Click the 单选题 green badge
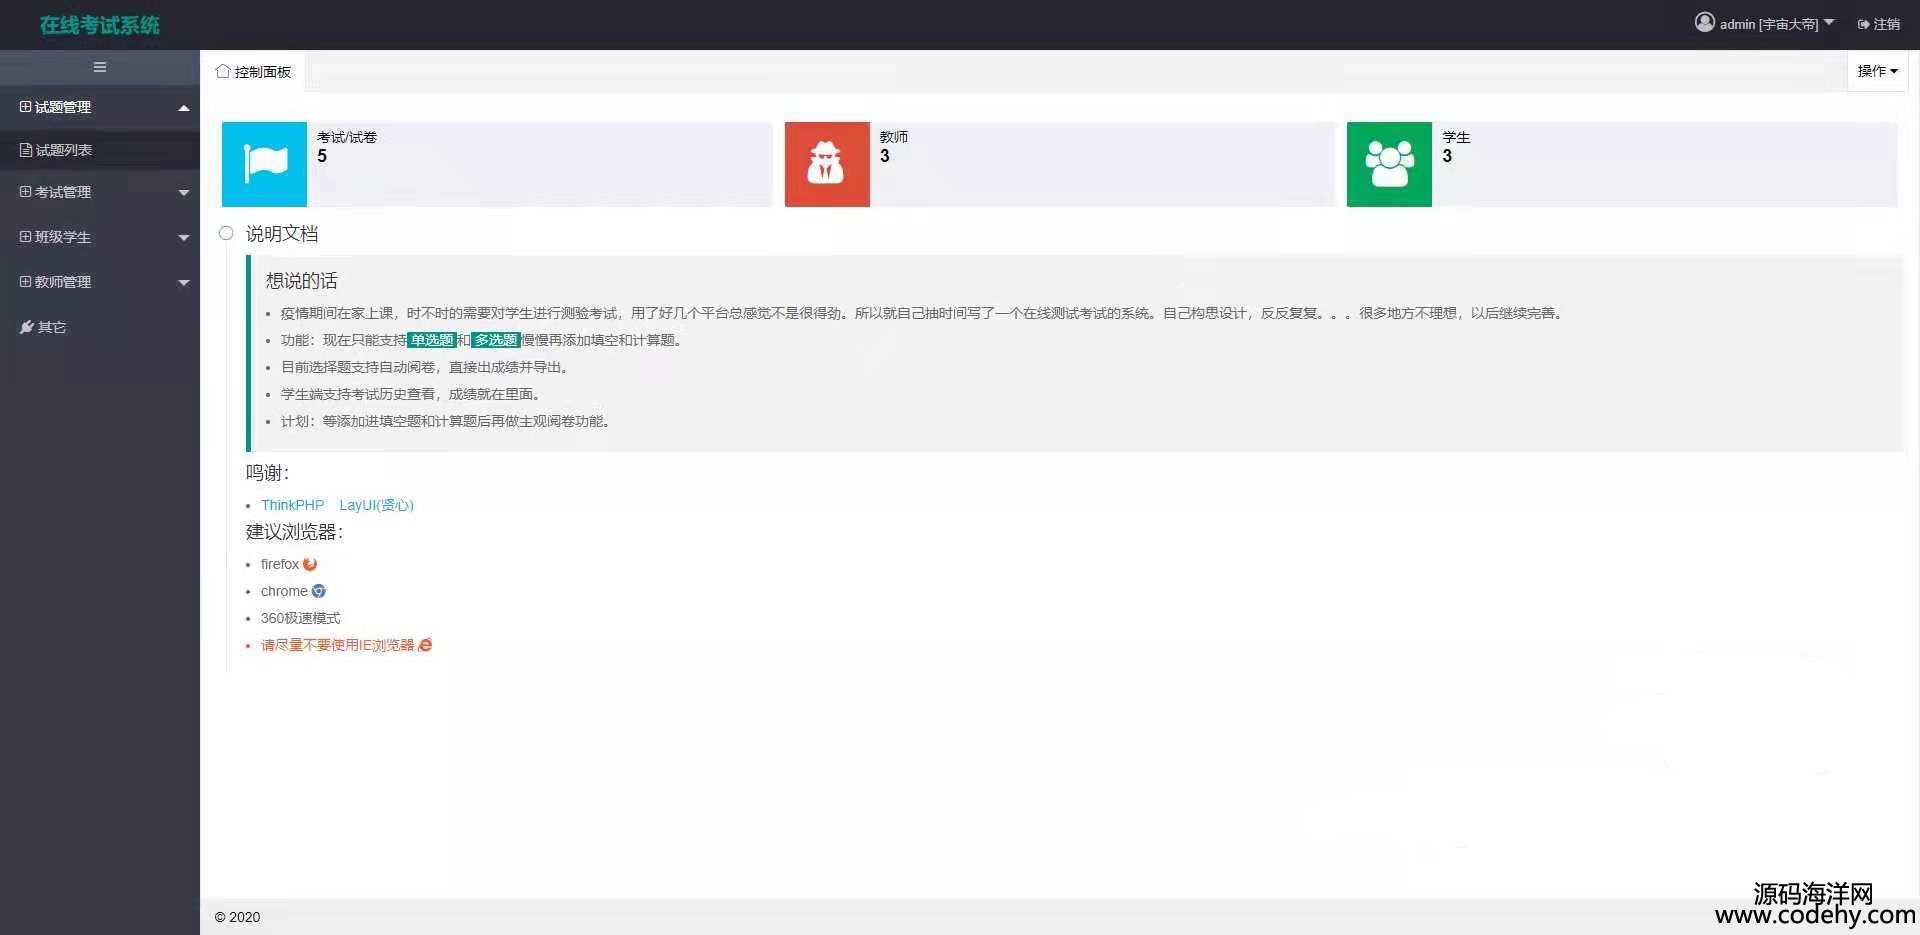Viewport: 1920px width, 935px height. pyautogui.click(x=432, y=340)
